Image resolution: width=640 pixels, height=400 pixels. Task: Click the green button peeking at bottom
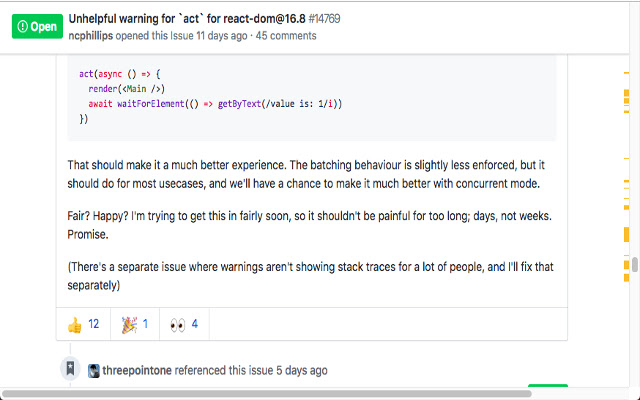pyautogui.click(x=547, y=385)
